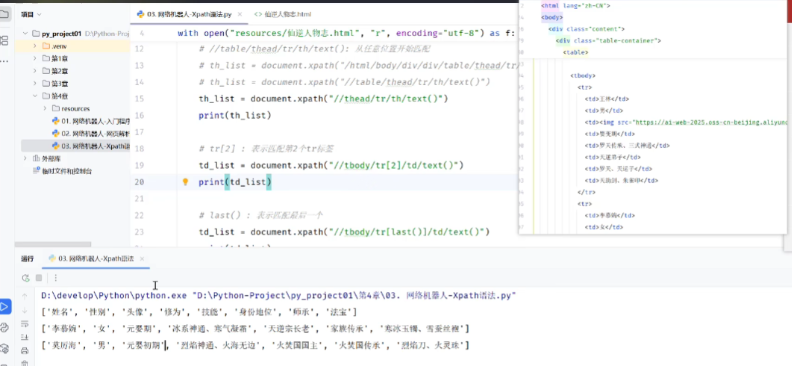Expand the 第1章 folder
Viewport: 792px width, 367px height.
(x=35, y=58)
